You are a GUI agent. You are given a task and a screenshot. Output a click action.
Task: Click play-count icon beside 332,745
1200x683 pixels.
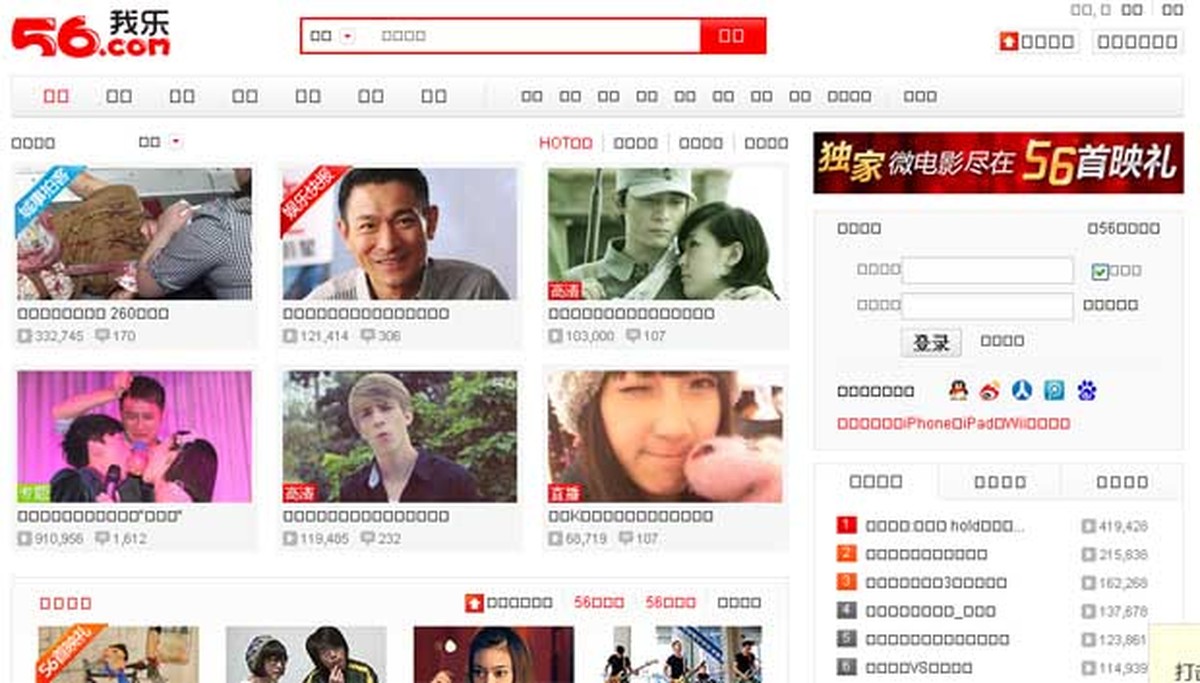[x=24, y=336]
